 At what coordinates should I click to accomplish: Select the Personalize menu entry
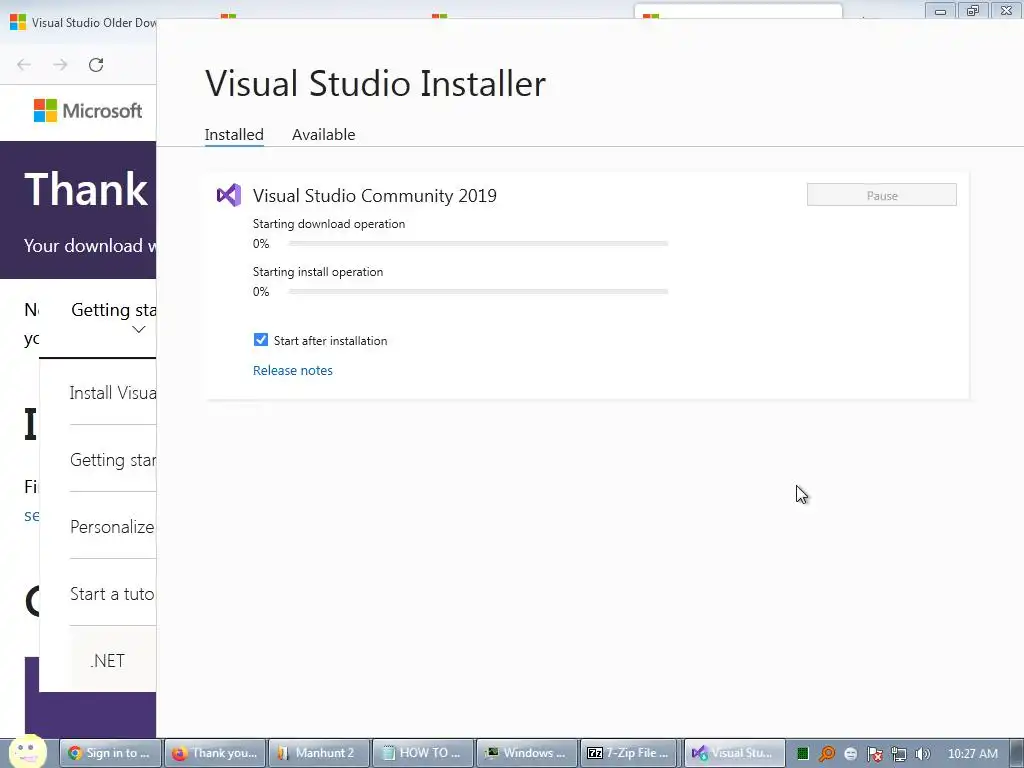point(112,527)
